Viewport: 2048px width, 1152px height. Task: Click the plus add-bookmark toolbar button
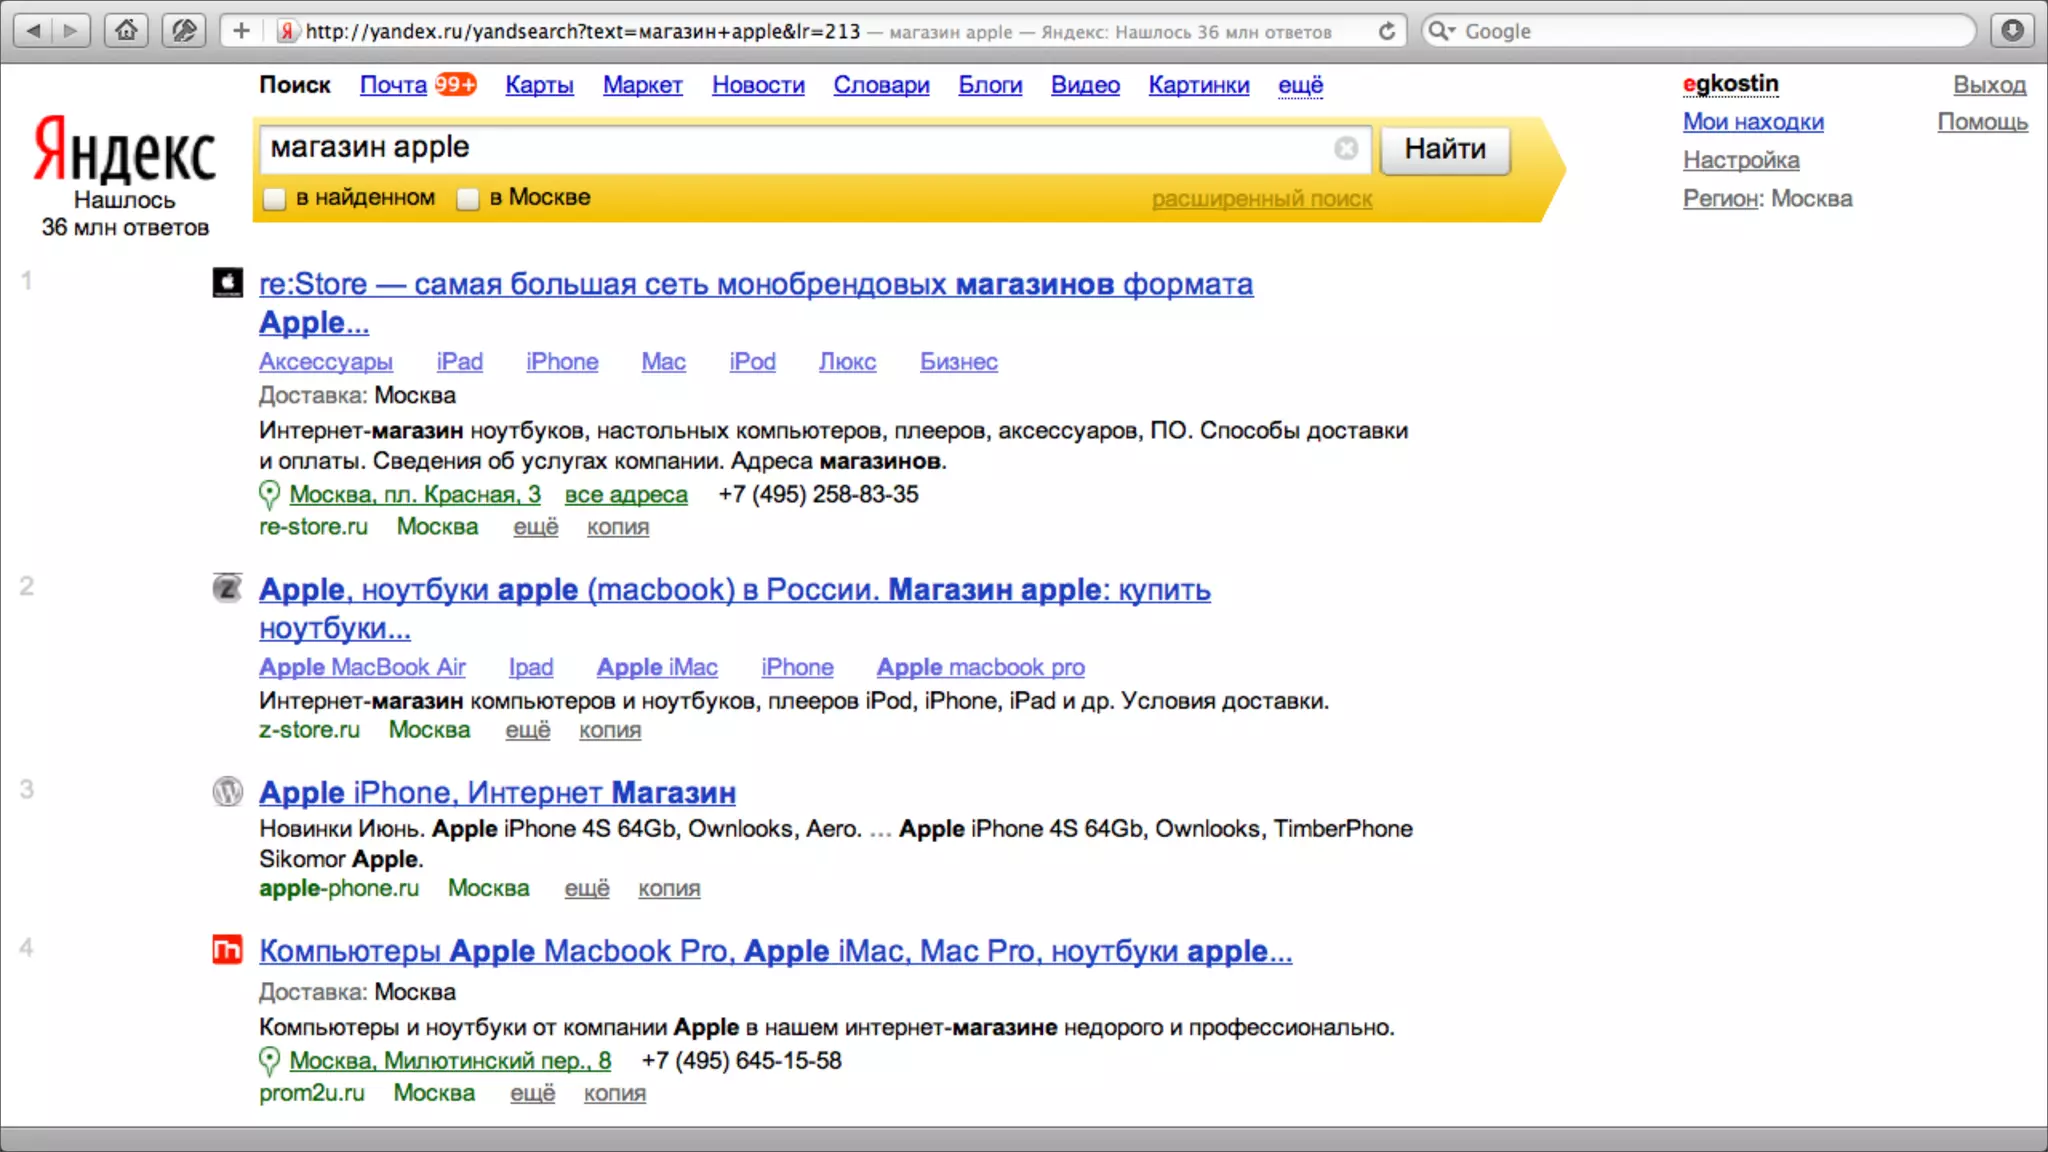[x=241, y=31]
